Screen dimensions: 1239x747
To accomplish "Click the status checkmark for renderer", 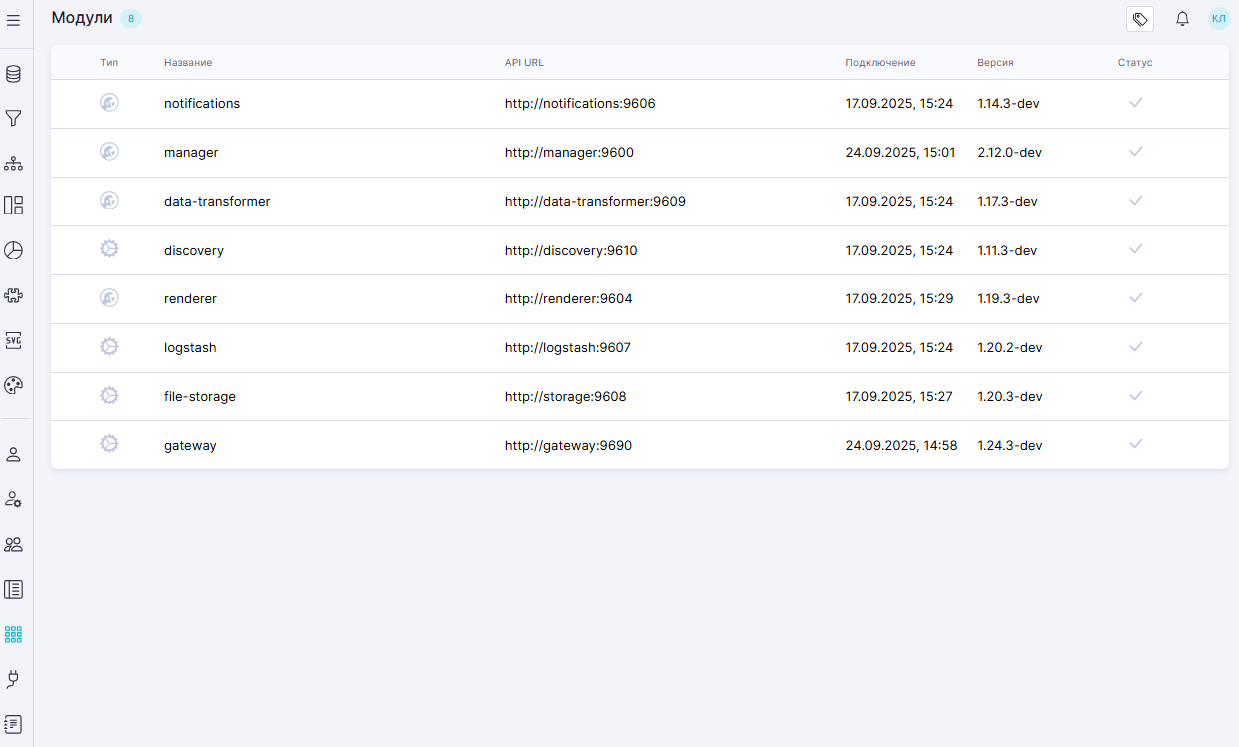I will [1135, 298].
